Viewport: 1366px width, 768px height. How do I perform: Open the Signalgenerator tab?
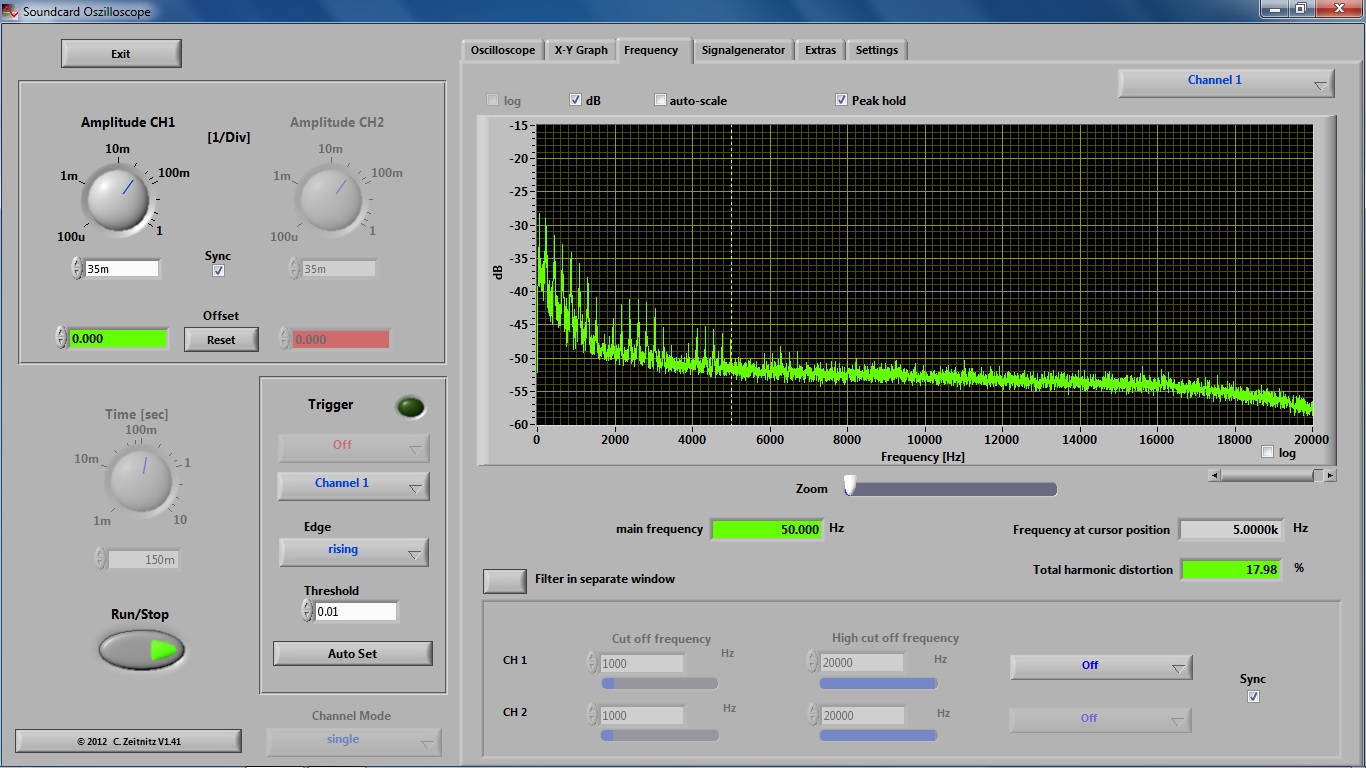click(743, 50)
